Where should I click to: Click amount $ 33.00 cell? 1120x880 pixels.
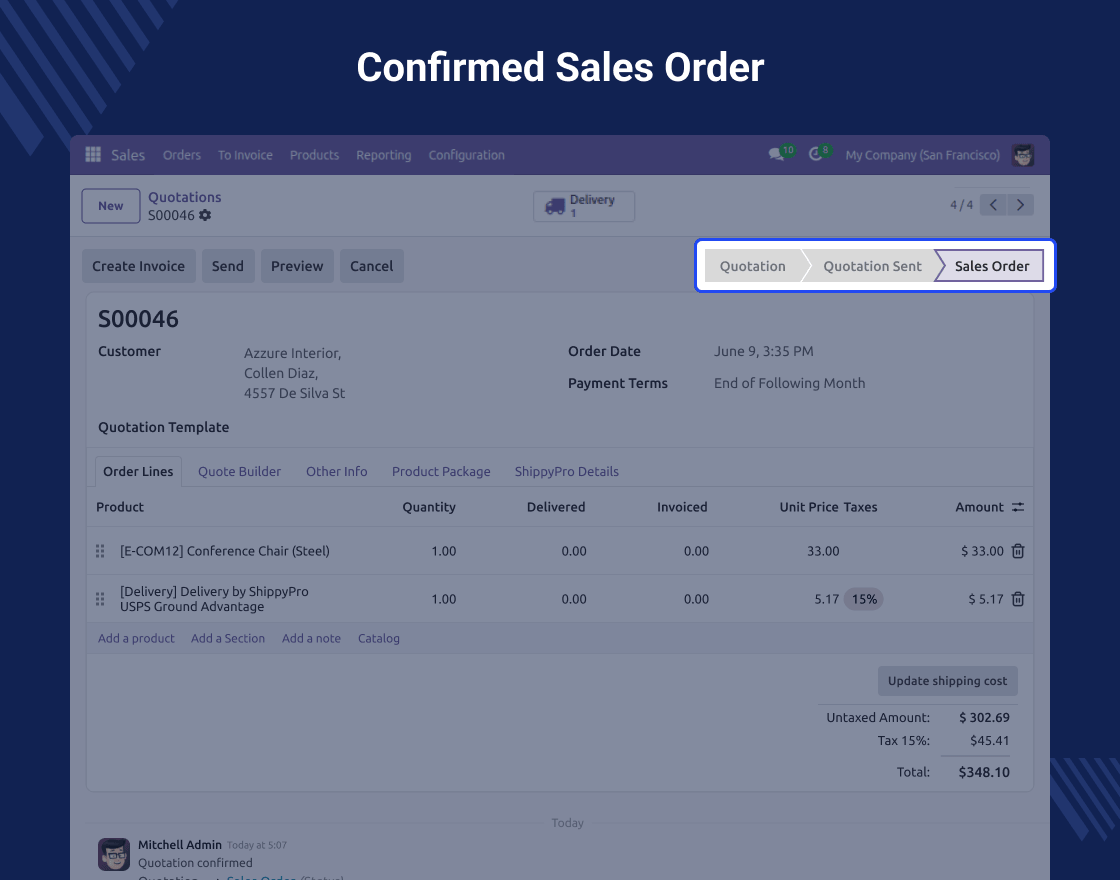[x=982, y=551]
